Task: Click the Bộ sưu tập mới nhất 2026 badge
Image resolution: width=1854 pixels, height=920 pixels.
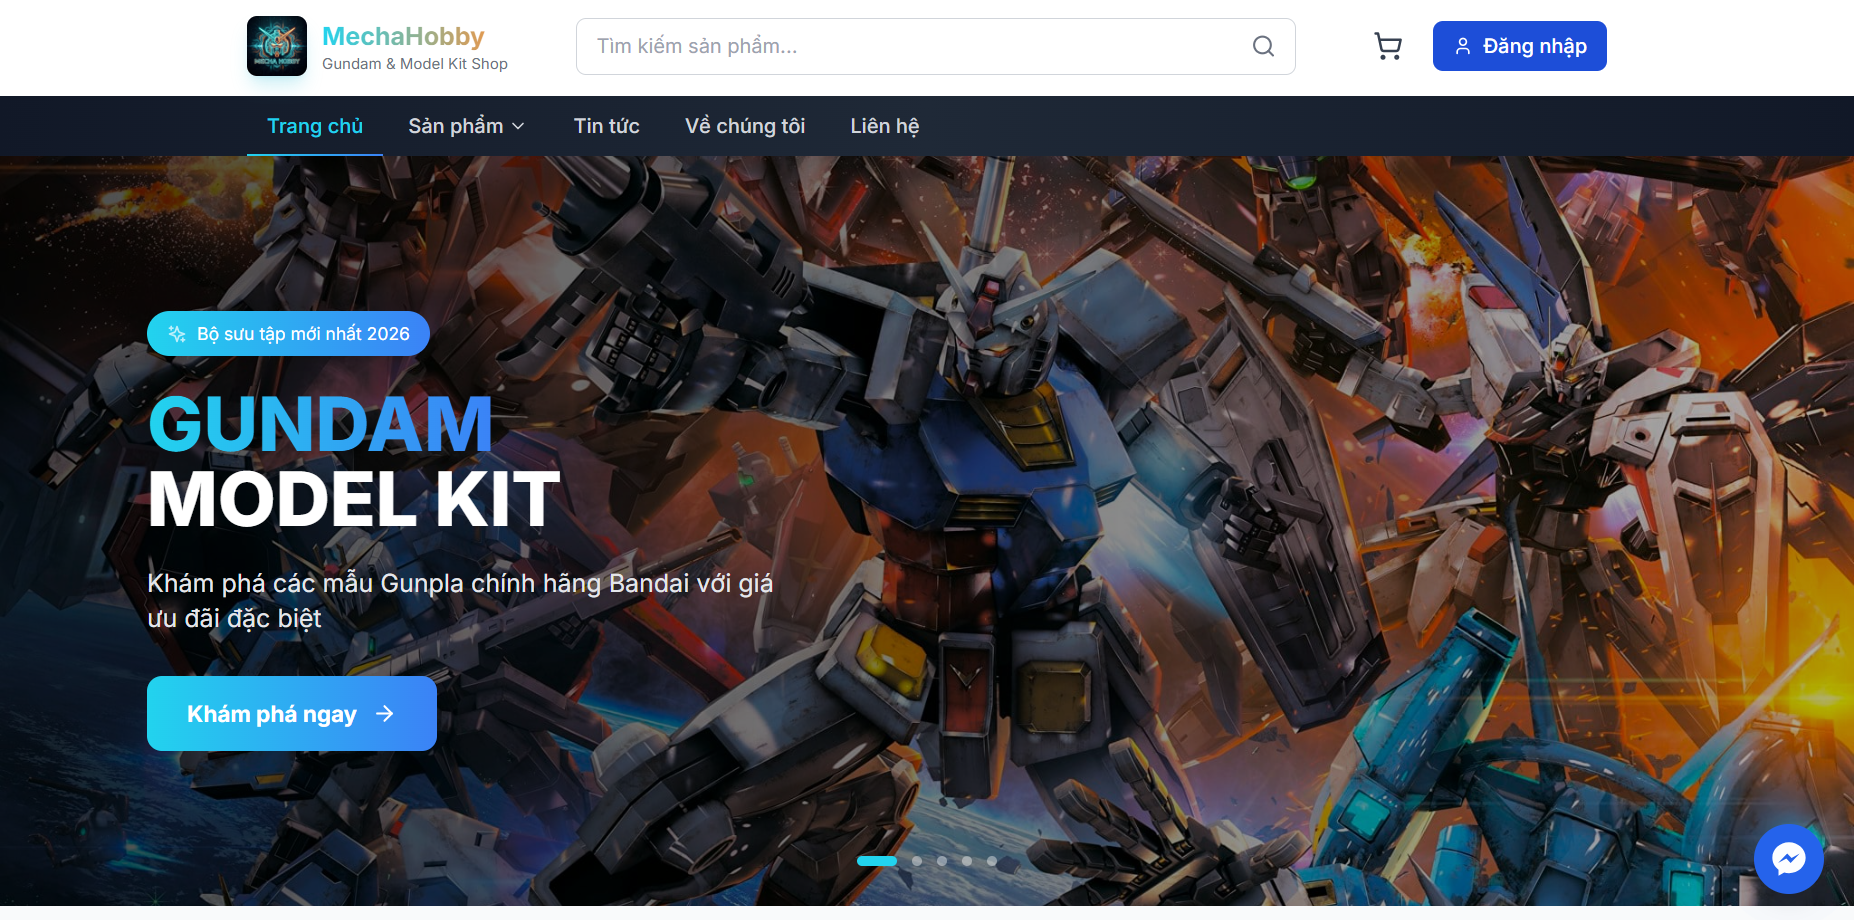Action: point(288,333)
